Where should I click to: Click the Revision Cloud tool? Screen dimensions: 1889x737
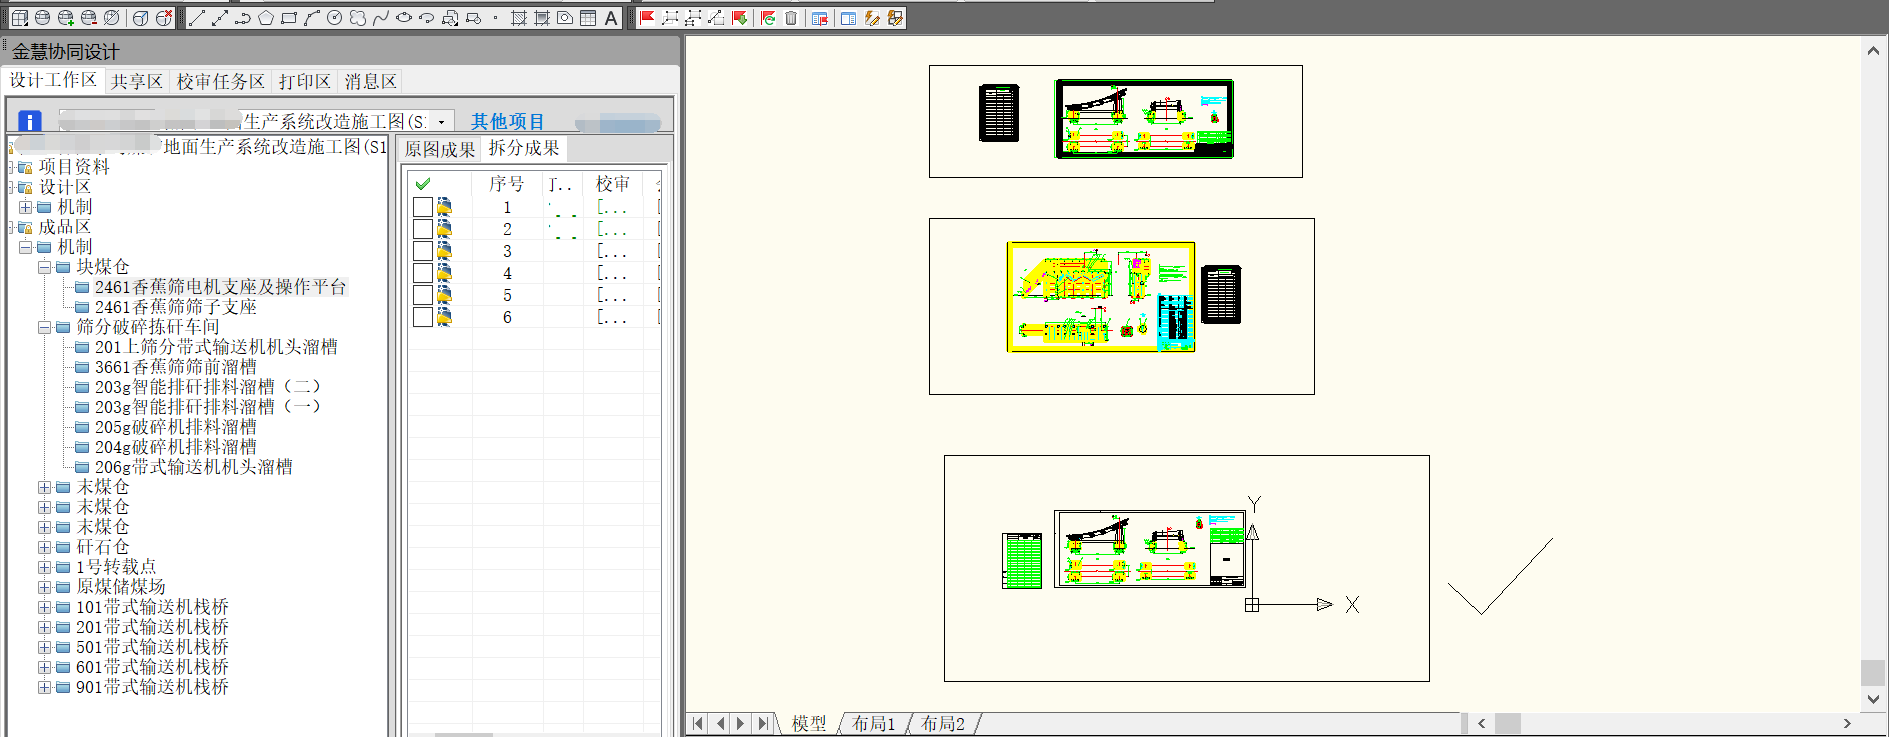click(358, 18)
